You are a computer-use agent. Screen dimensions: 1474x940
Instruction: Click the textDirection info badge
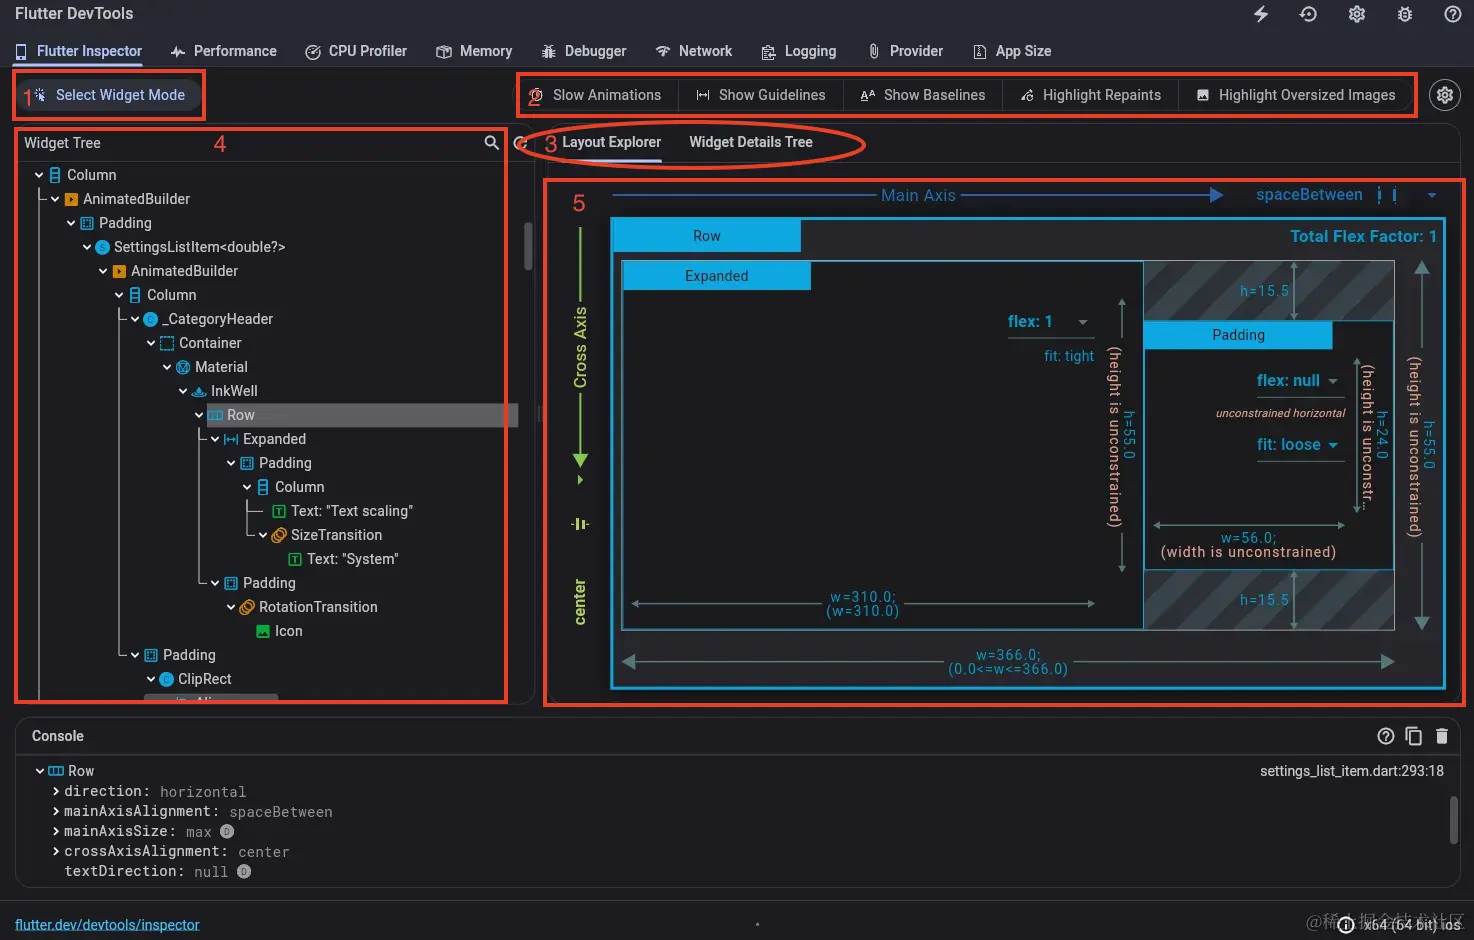(x=244, y=871)
